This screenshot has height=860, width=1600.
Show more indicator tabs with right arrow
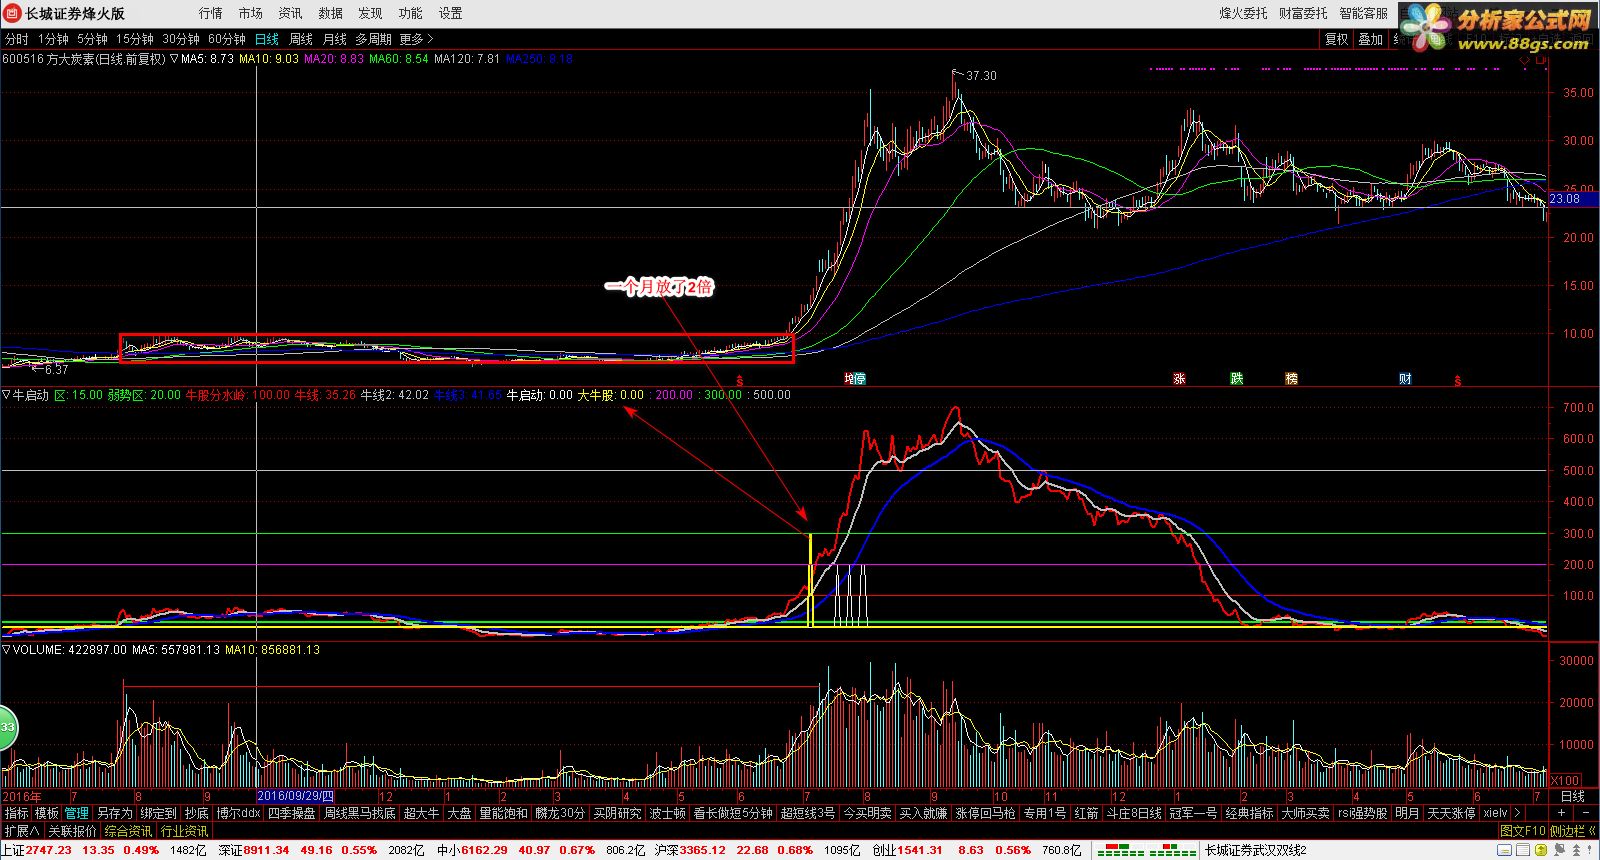[1517, 813]
